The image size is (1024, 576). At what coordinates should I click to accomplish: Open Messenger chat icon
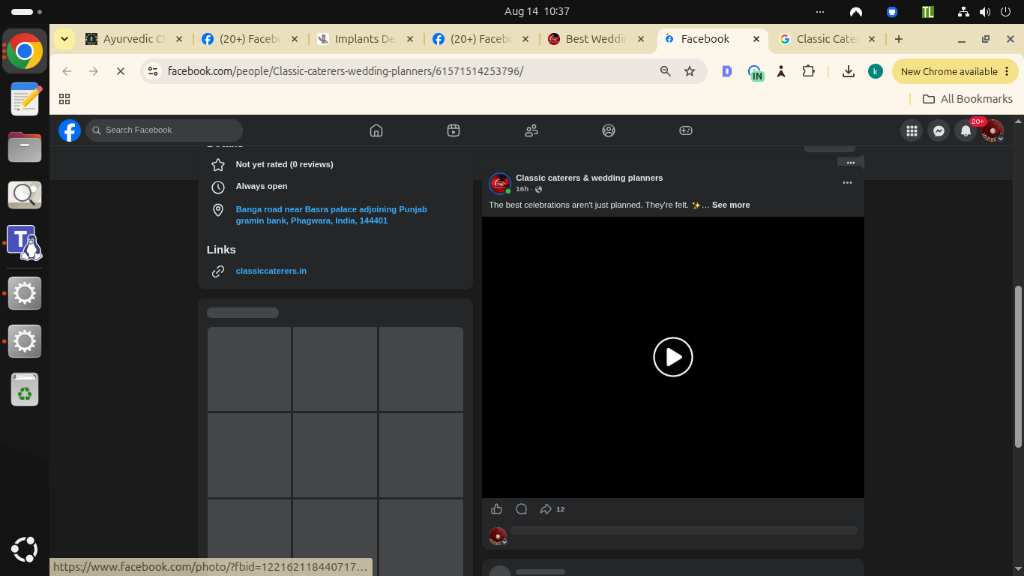pyautogui.click(x=938, y=131)
